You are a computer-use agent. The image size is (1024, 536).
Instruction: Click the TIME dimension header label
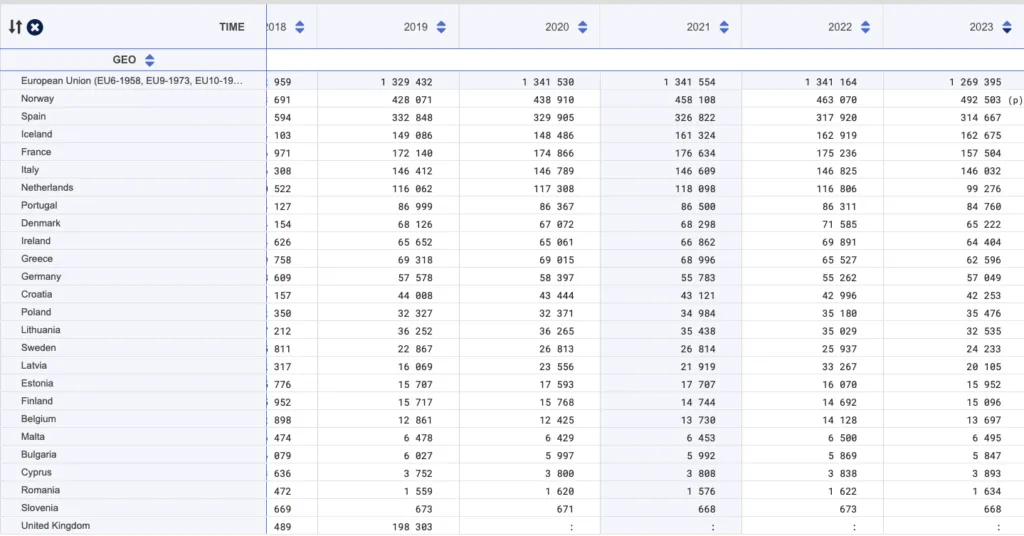tap(231, 27)
